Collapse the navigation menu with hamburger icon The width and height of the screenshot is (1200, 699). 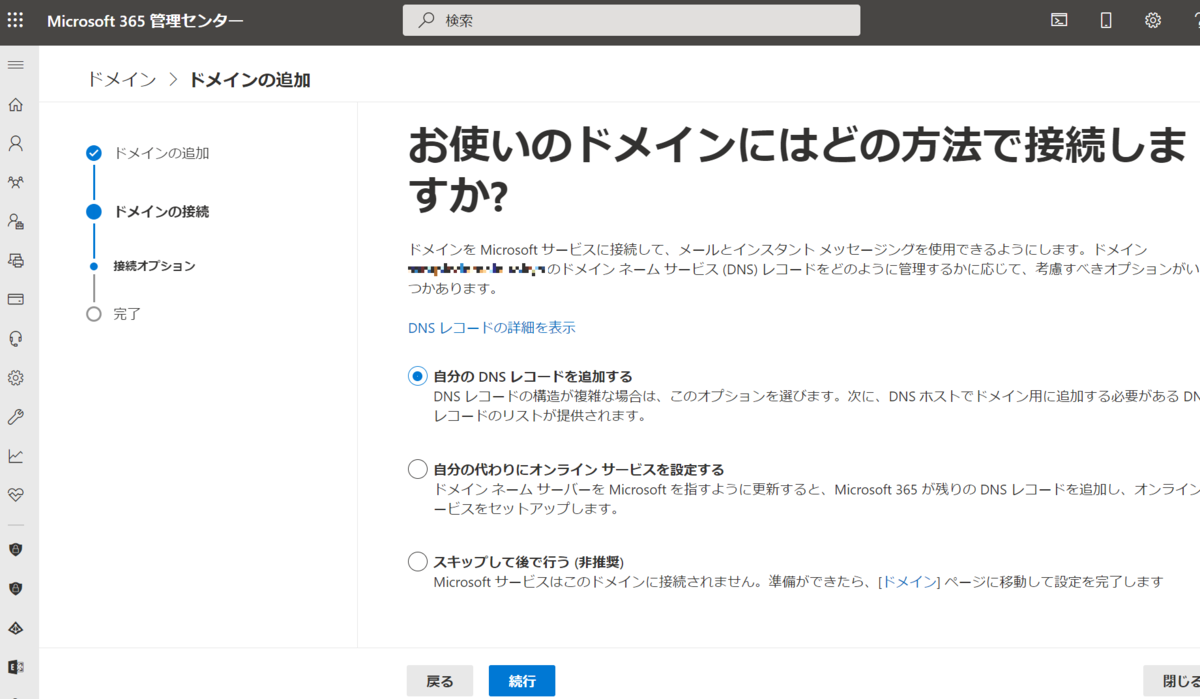tap(15, 65)
